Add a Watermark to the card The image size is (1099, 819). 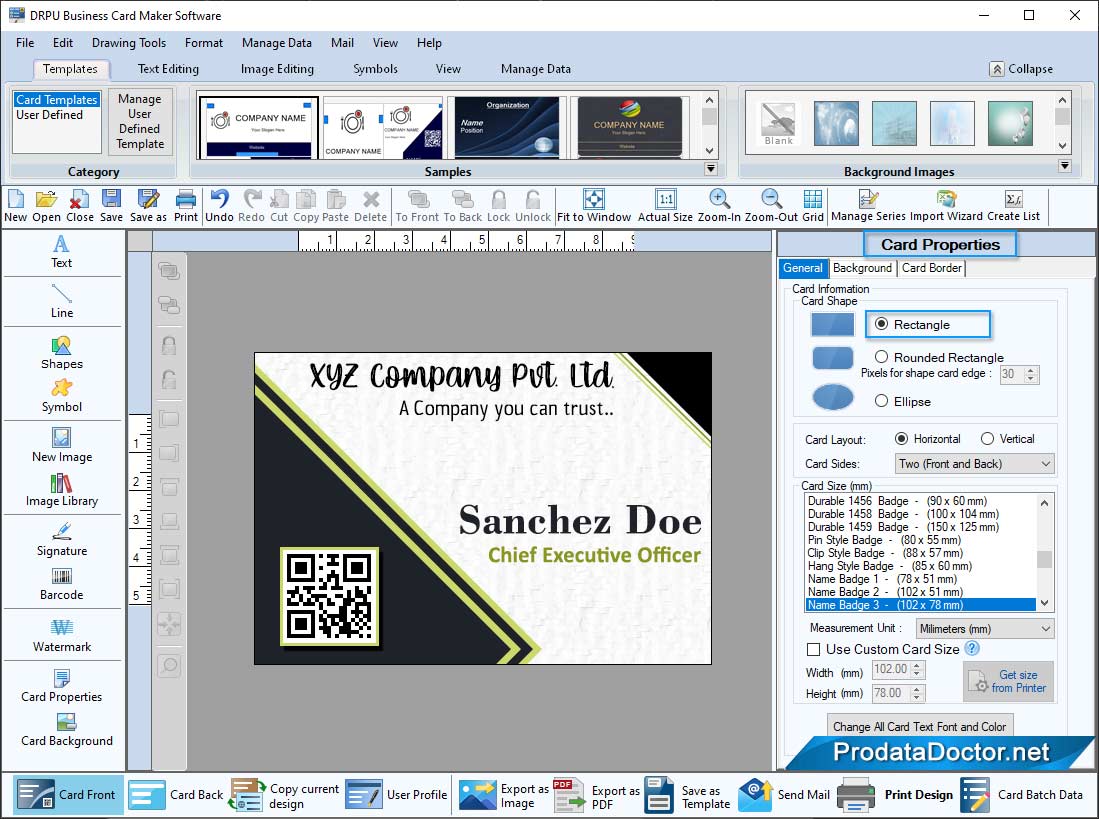click(62, 636)
